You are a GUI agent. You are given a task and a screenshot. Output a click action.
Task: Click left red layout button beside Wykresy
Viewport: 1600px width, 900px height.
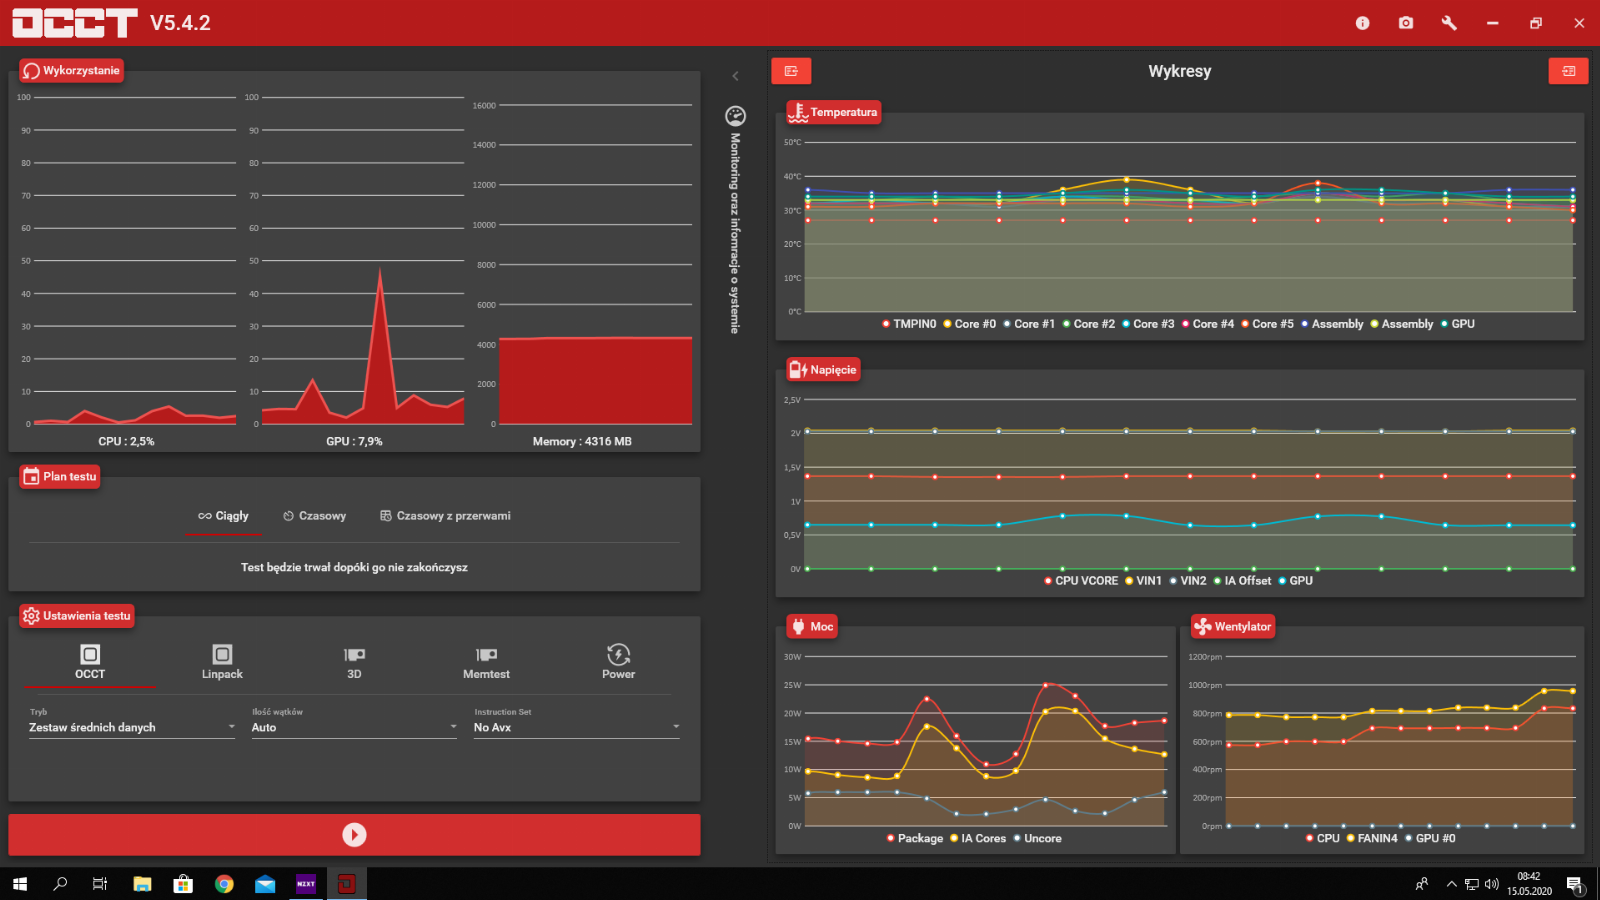tap(791, 71)
